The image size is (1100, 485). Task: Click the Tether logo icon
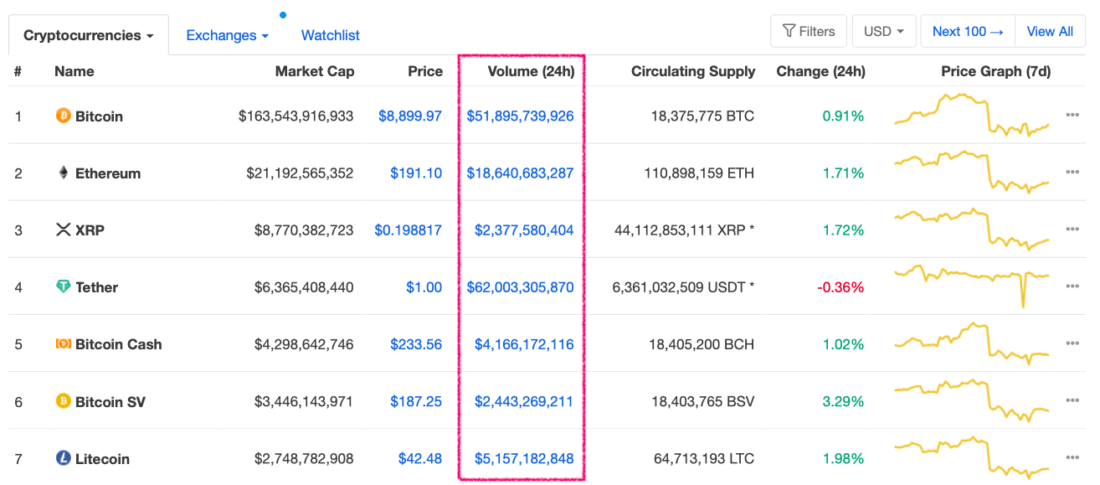click(x=63, y=287)
